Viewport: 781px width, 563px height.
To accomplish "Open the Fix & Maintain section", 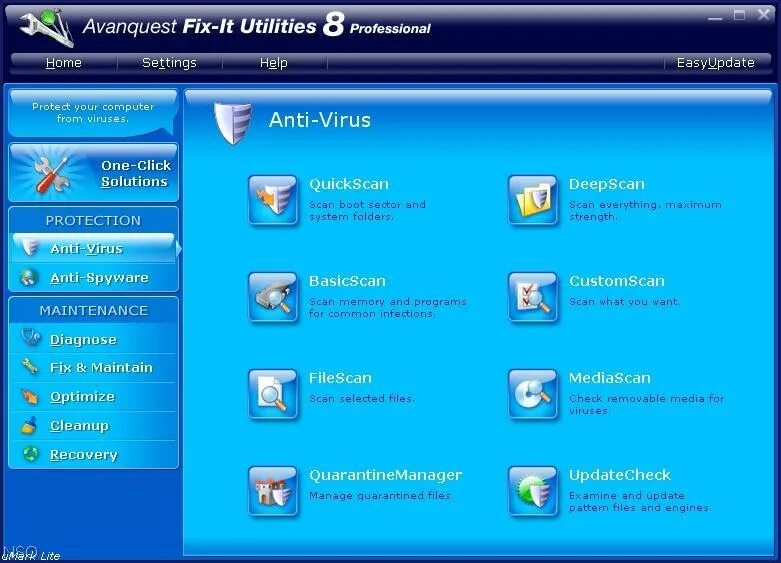I will [x=94, y=368].
